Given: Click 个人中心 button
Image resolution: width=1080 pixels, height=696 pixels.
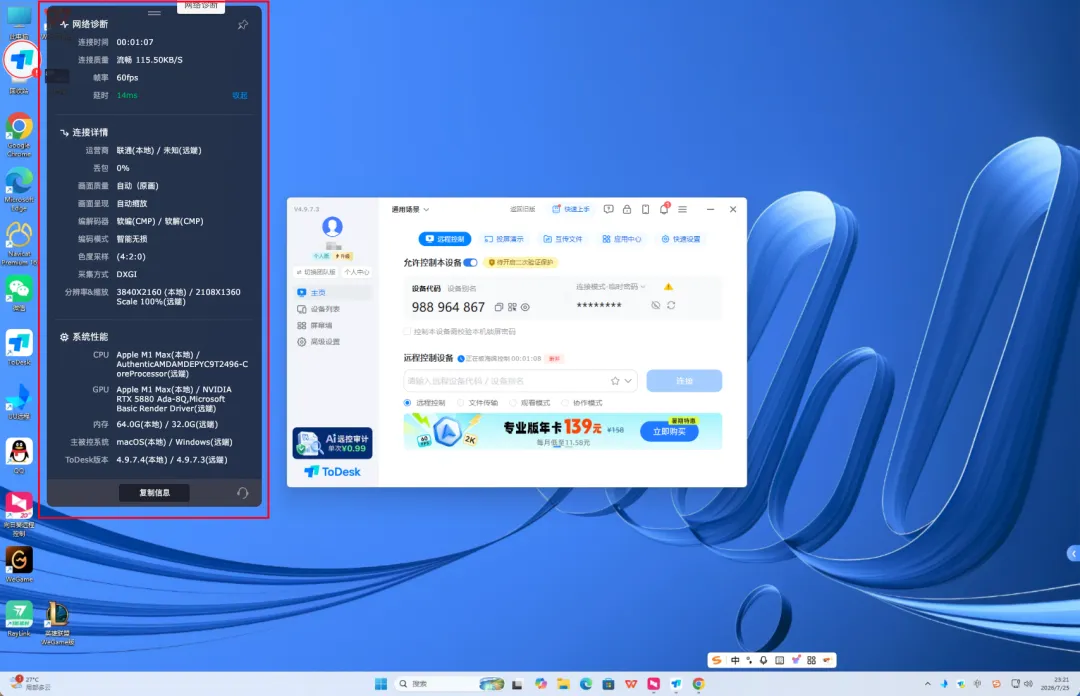Looking at the screenshot, I should pyautogui.click(x=356, y=272).
